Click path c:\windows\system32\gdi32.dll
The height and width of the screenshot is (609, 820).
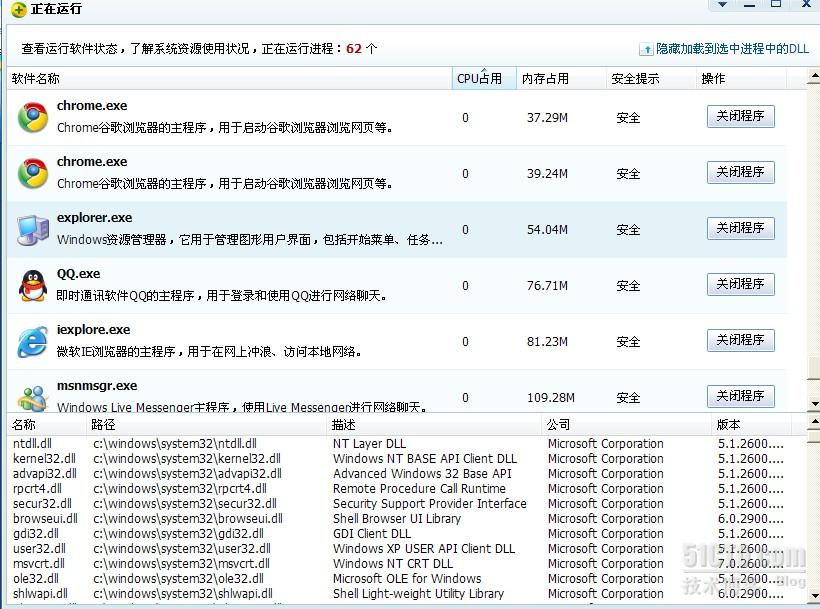178,534
